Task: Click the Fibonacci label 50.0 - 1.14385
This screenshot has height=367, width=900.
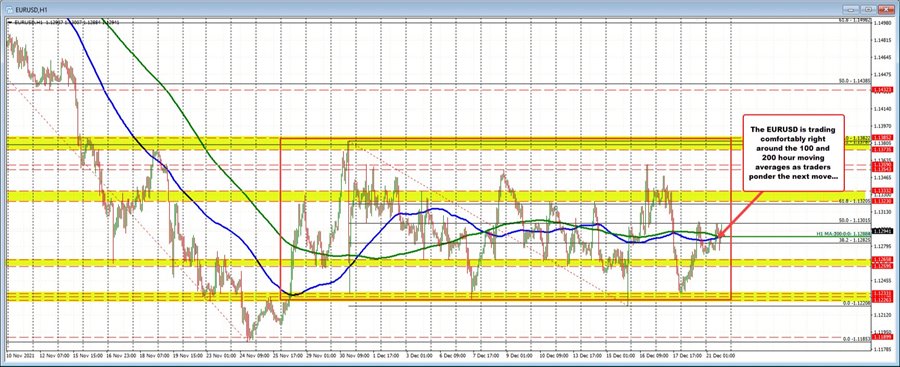Action: [x=855, y=80]
